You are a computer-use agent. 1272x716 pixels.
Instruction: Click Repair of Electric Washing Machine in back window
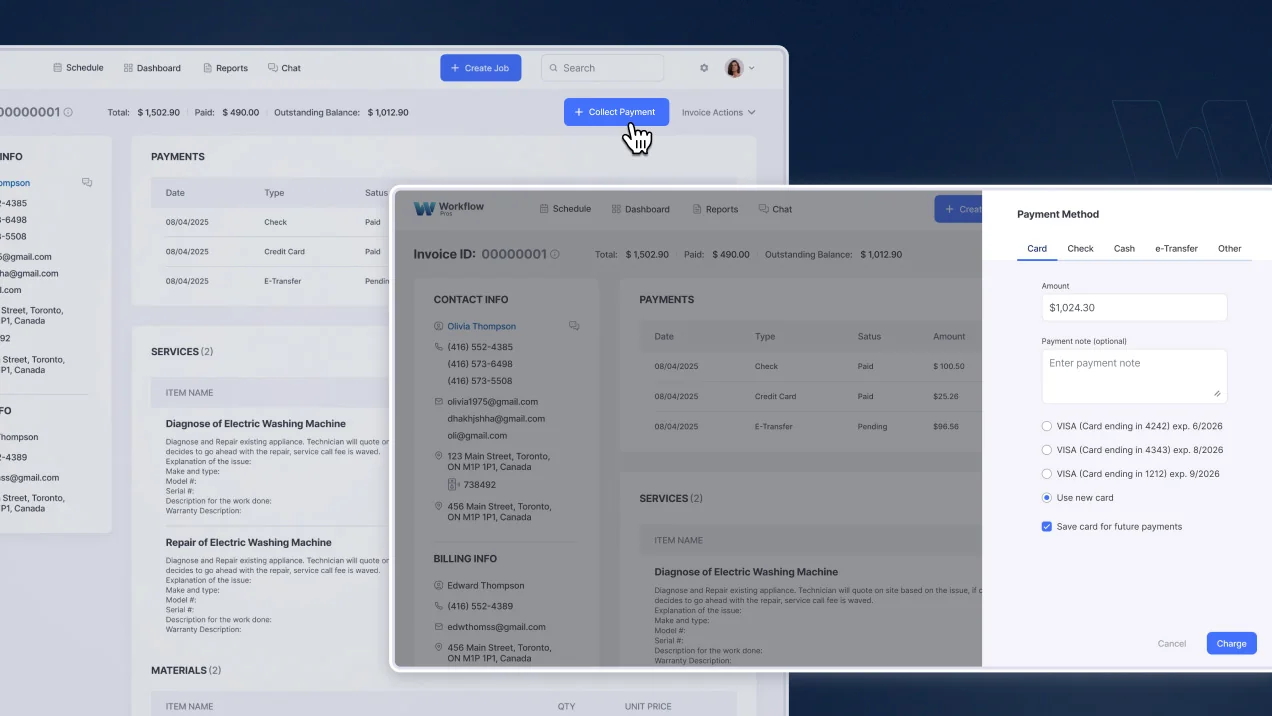click(x=248, y=543)
